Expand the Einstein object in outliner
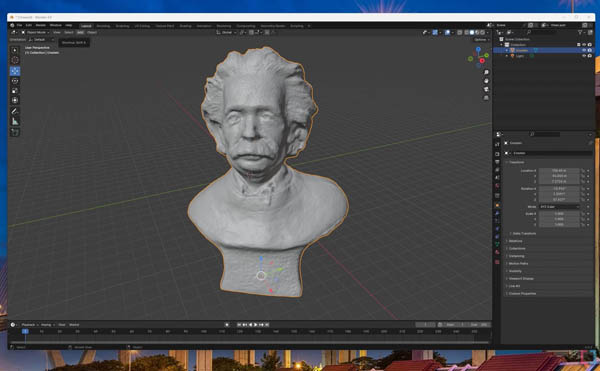 [x=507, y=50]
